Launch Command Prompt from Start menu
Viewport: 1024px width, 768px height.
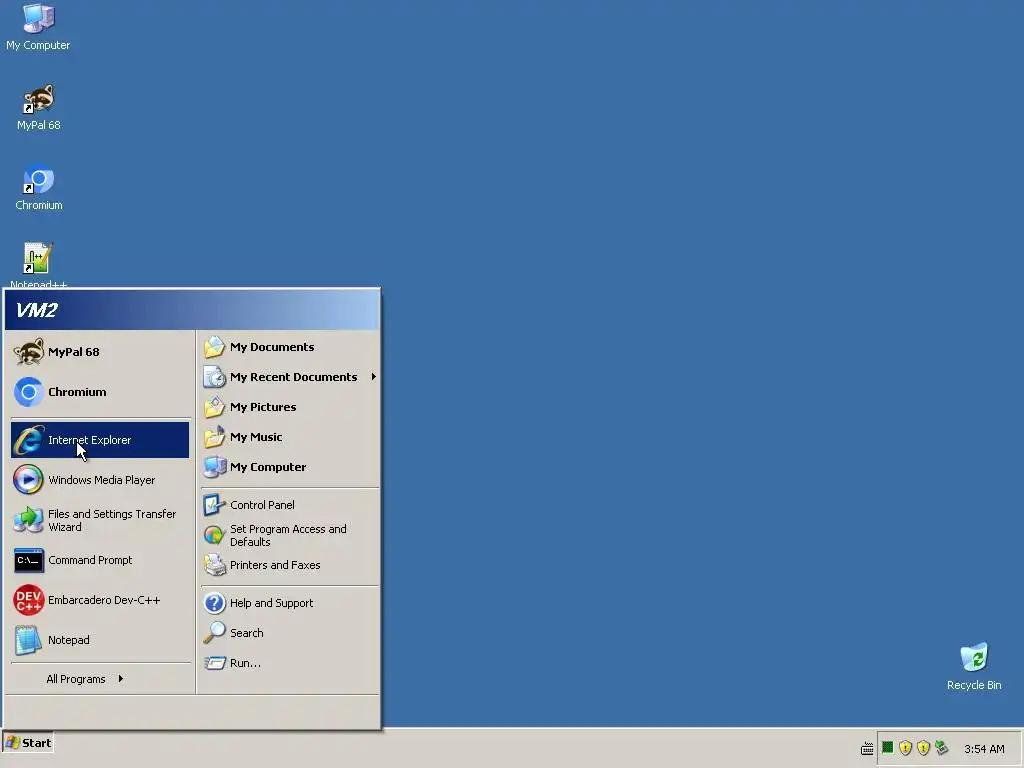pyautogui.click(x=100, y=560)
